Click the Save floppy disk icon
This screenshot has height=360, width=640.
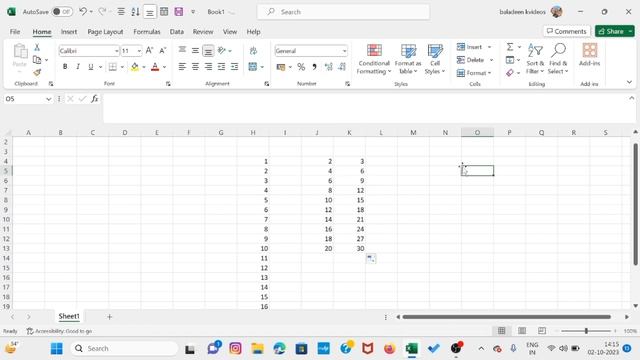(x=179, y=12)
